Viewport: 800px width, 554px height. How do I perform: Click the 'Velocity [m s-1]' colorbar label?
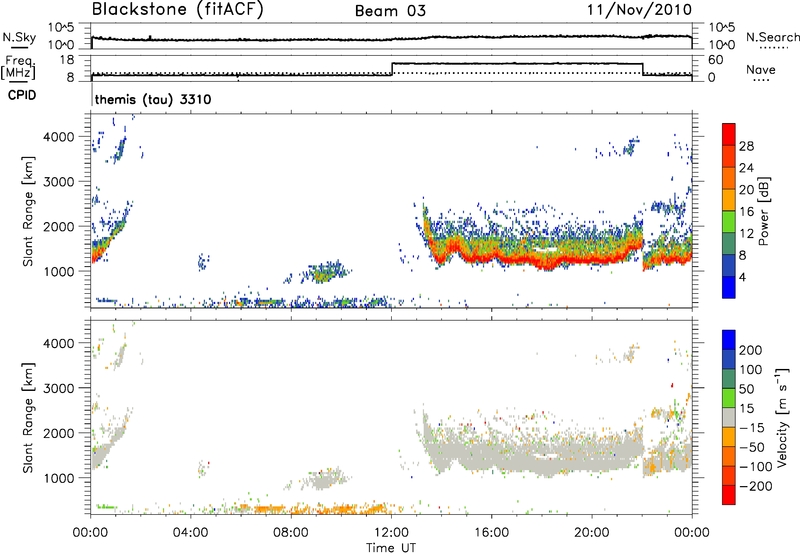(783, 417)
